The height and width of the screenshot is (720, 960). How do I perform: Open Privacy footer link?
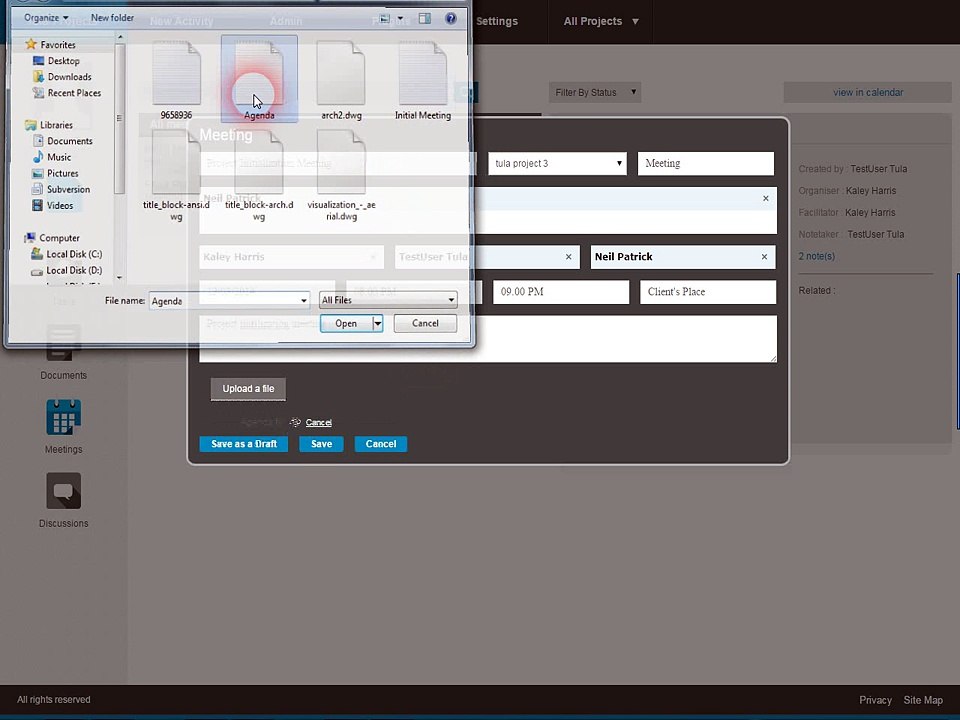pos(875,700)
